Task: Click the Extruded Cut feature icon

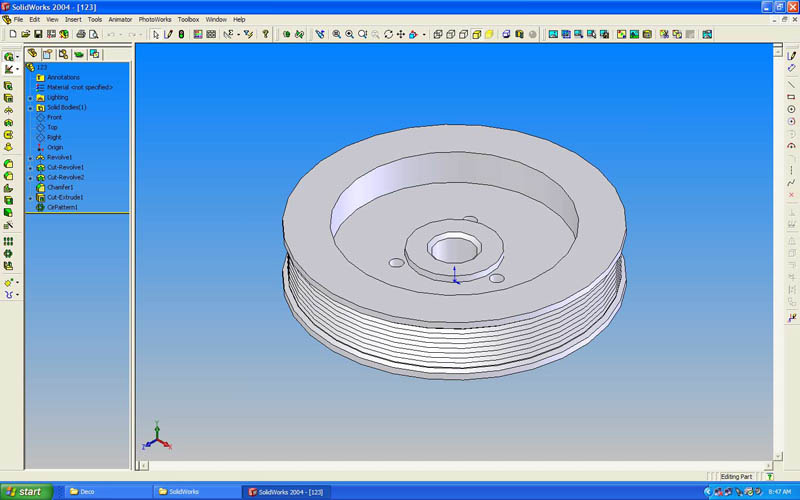Action: [x=9, y=98]
